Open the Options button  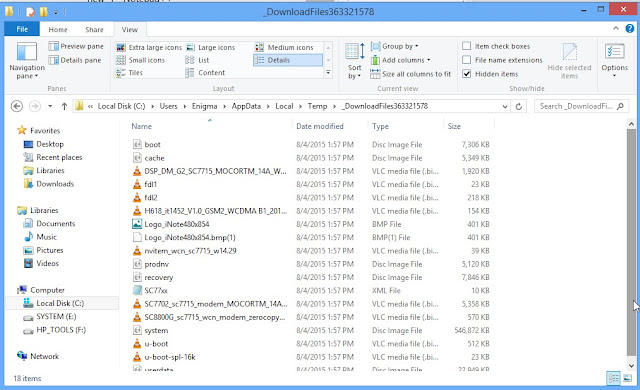coord(614,60)
